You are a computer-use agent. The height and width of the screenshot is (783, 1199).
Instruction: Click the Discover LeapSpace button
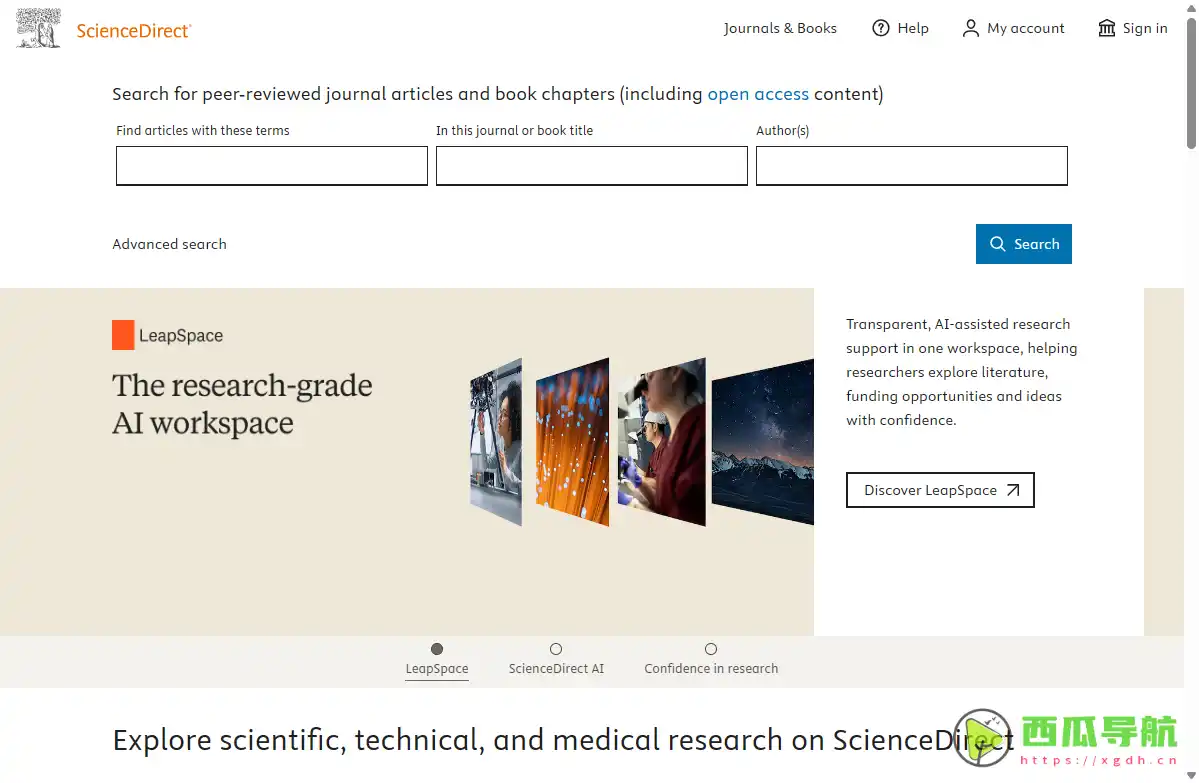pos(940,490)
